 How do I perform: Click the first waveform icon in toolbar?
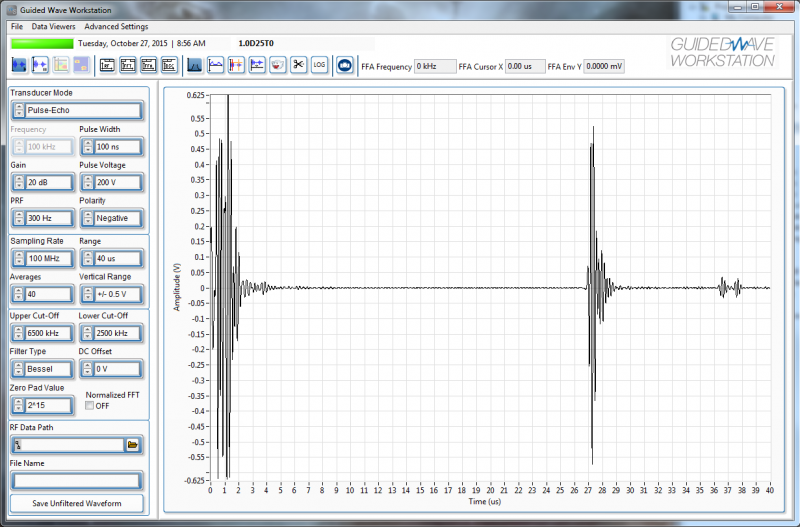20,65
